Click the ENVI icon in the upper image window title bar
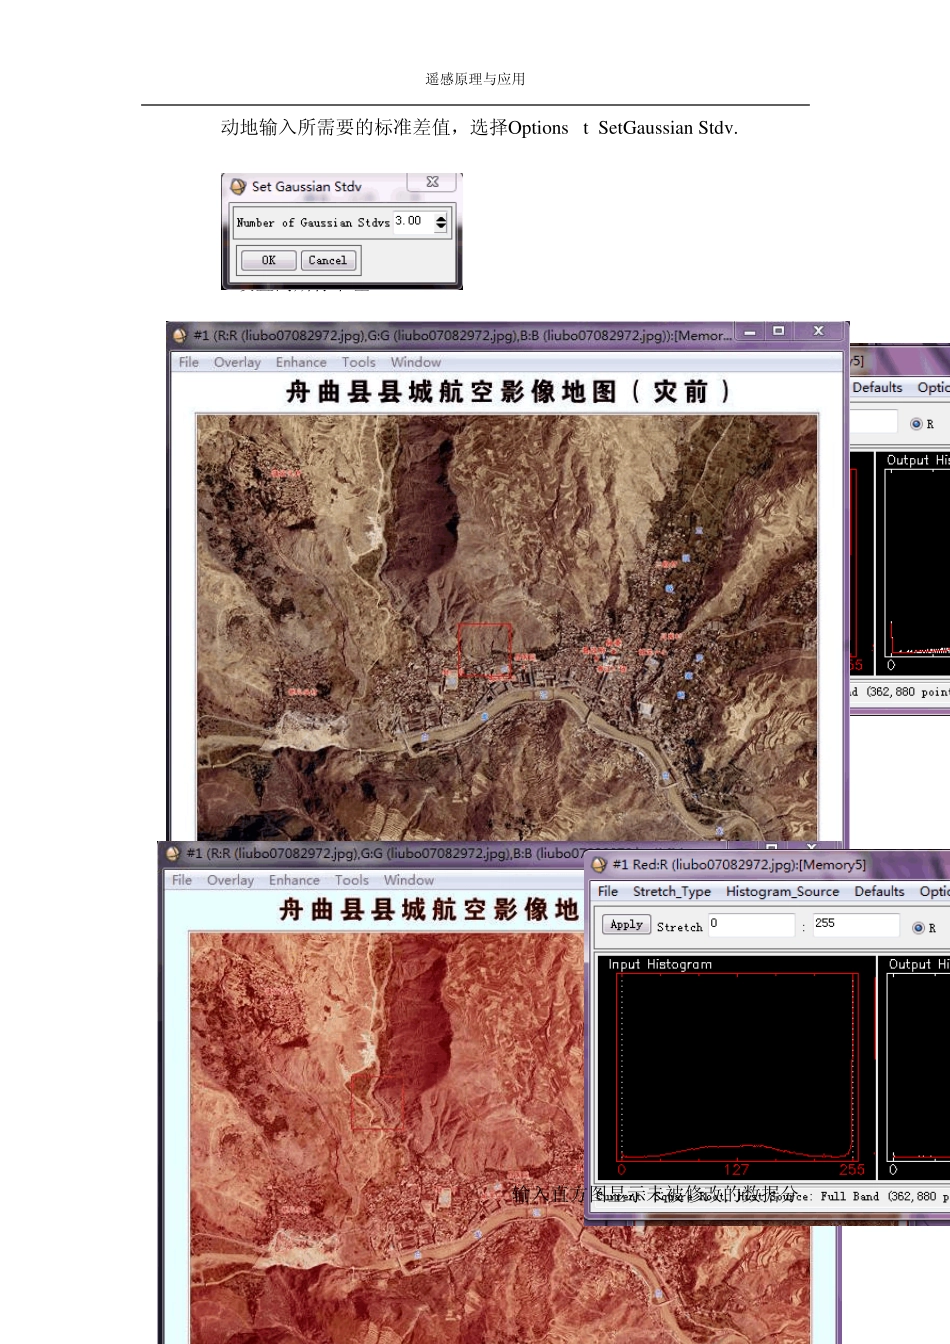 180,336
